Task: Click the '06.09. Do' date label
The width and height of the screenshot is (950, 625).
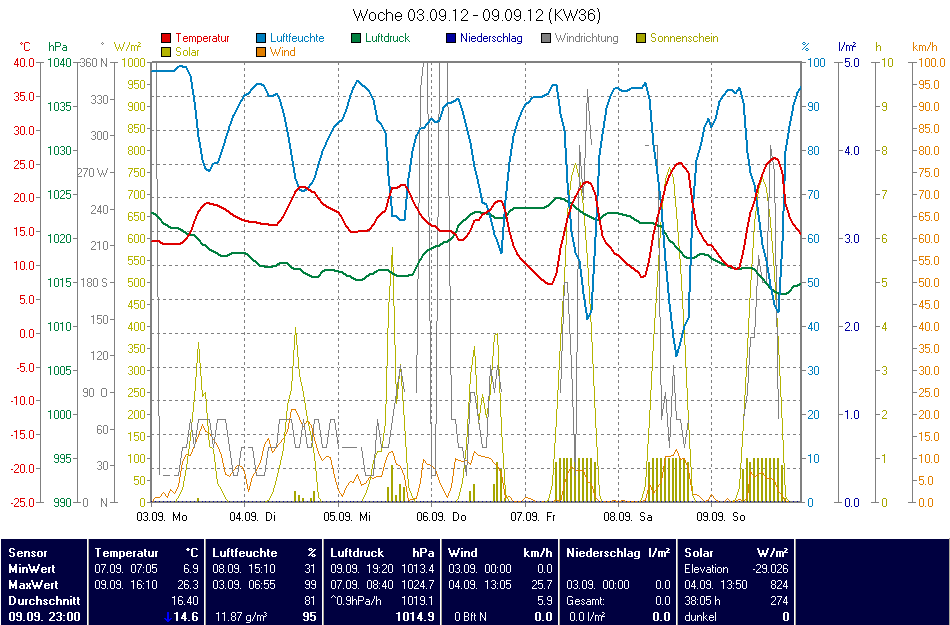Action: 442,517
